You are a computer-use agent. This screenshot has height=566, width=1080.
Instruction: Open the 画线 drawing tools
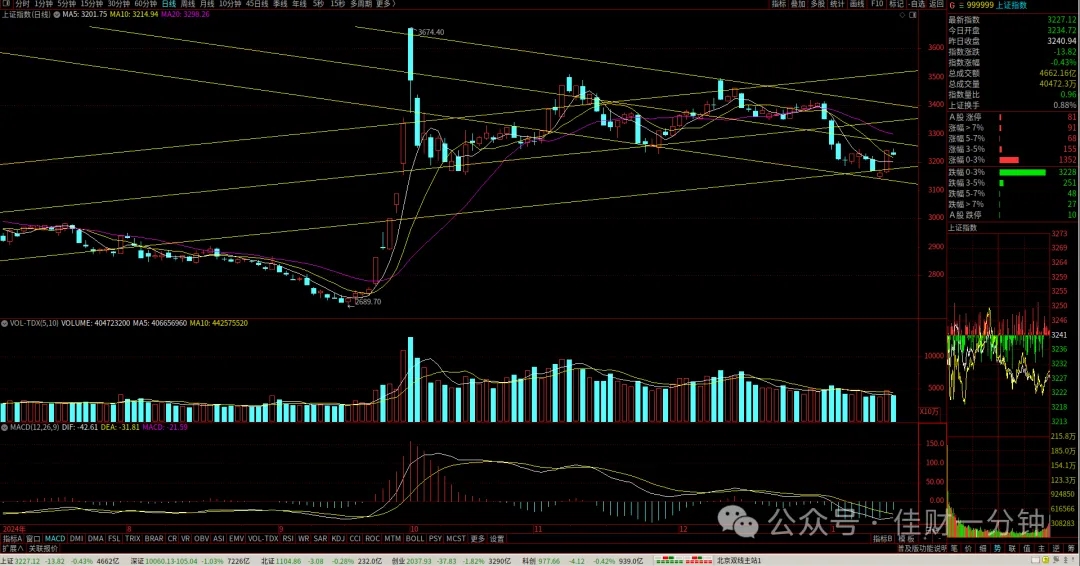[x=857, y=4]
